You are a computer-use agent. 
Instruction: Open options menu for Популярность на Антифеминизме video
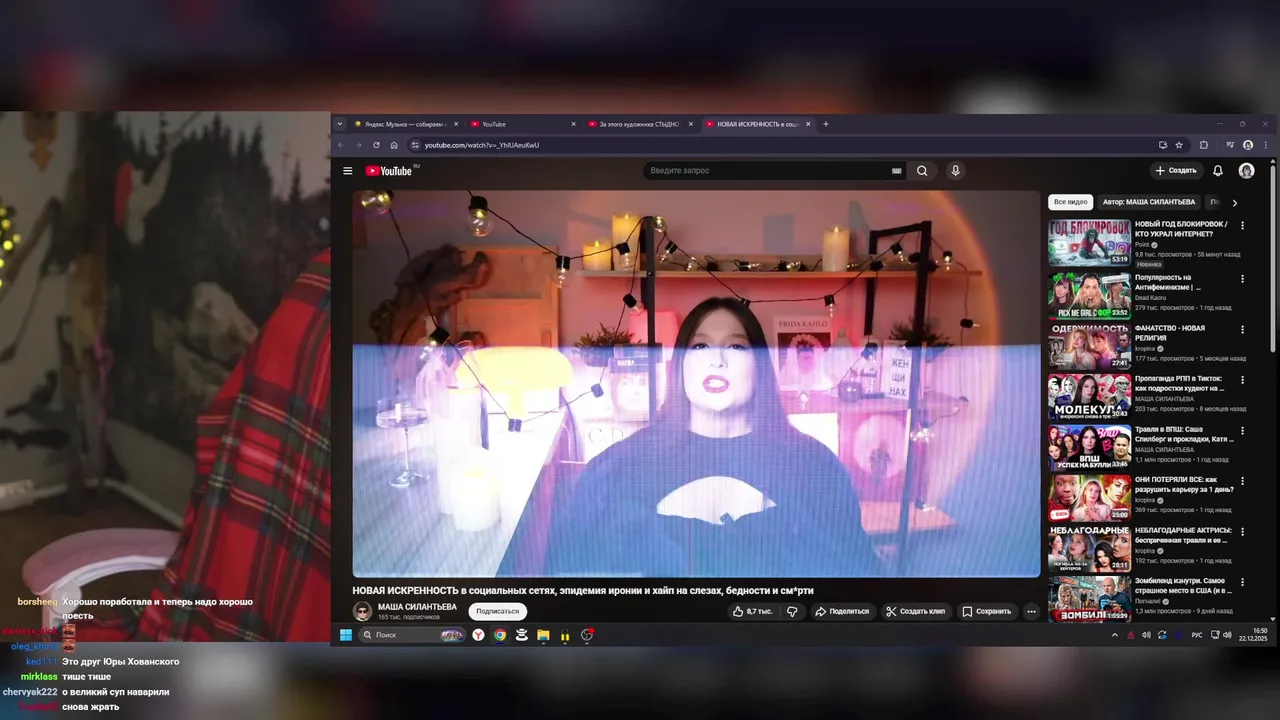click(x=1243, y=279)
